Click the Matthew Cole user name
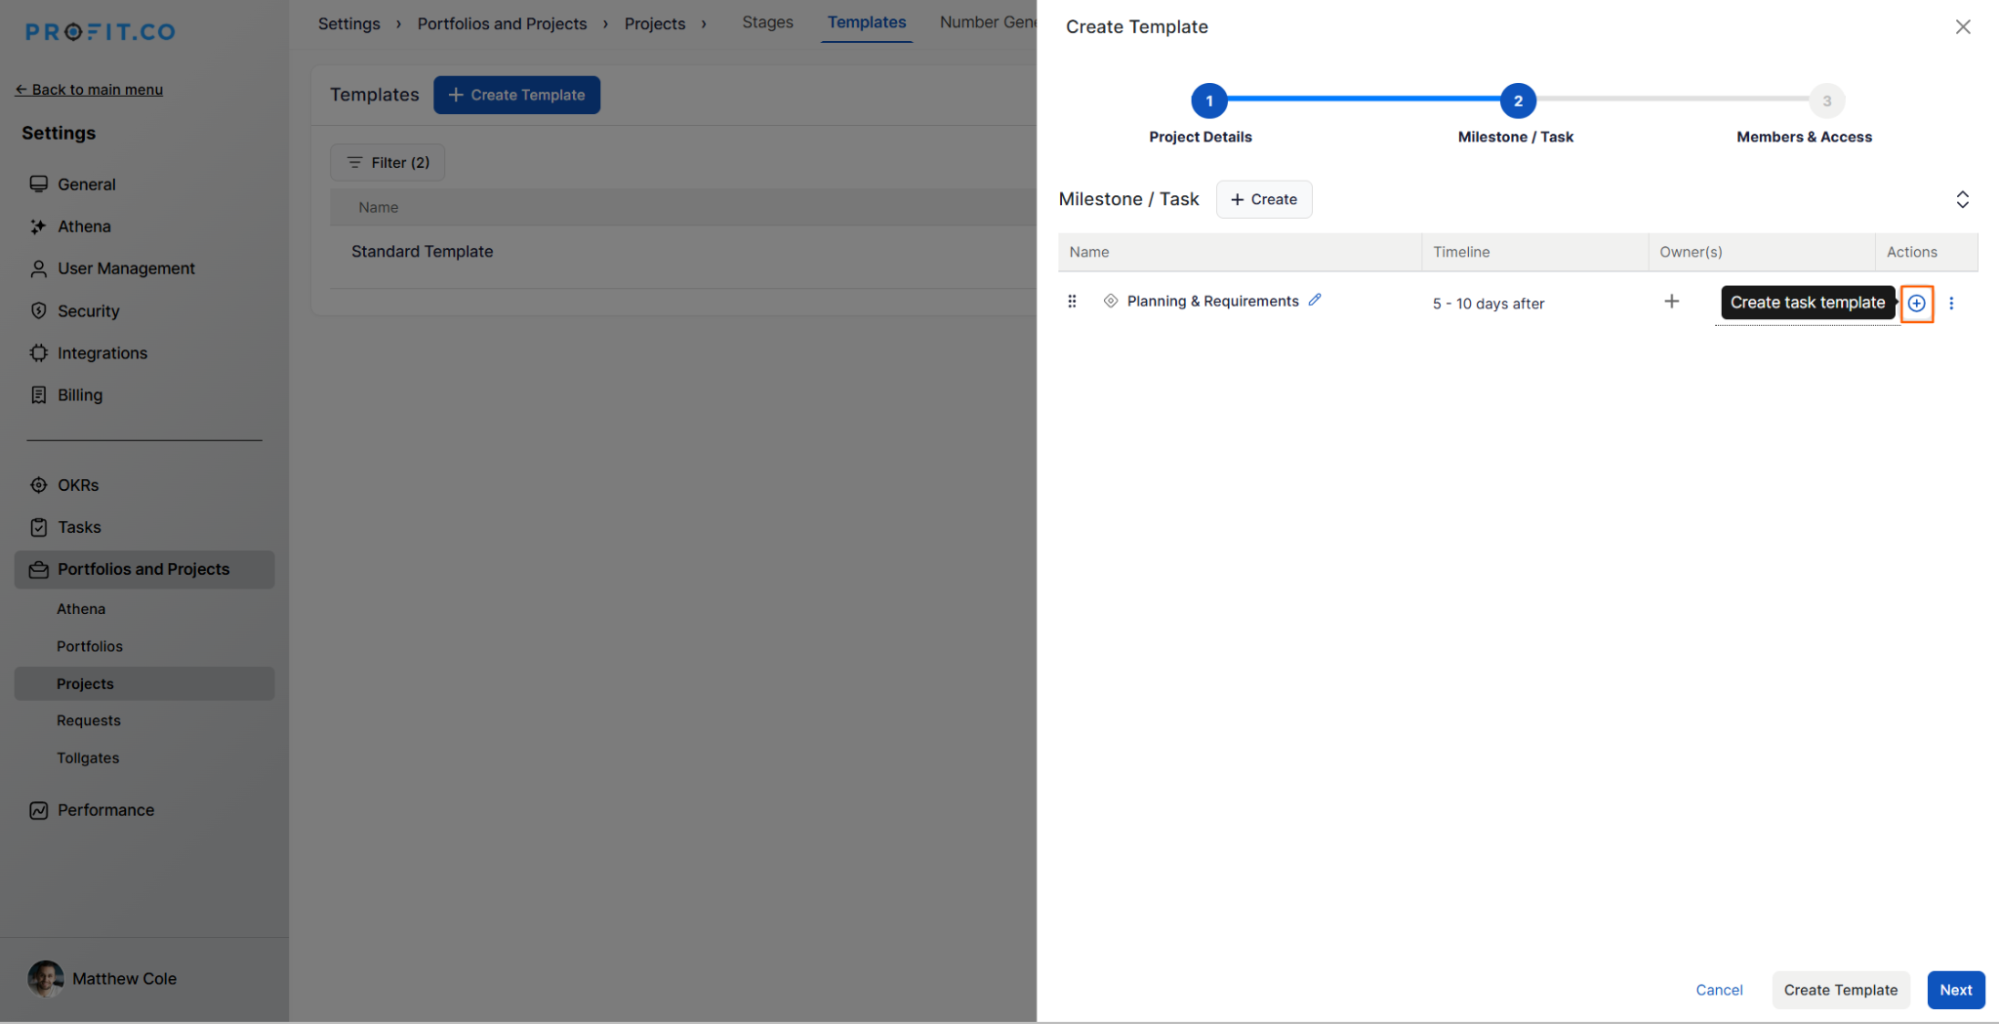1999x1024 pixels. [124, 979]
